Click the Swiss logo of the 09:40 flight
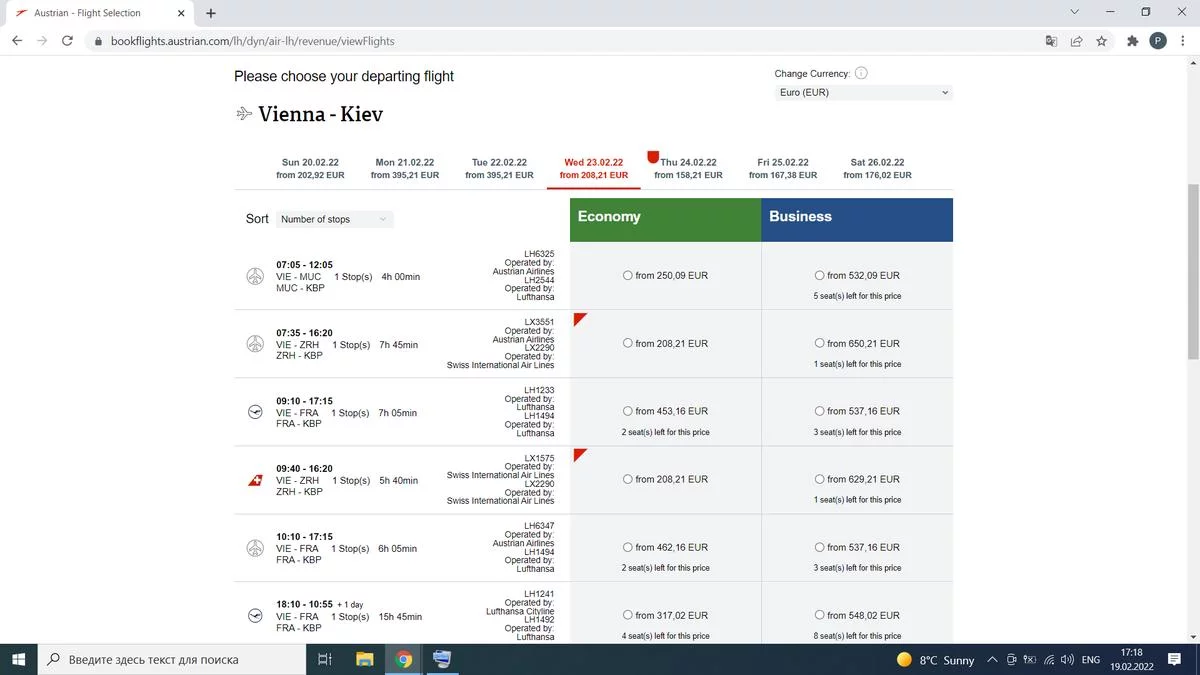The image size is (1200, 675). (x=254, y=480)
